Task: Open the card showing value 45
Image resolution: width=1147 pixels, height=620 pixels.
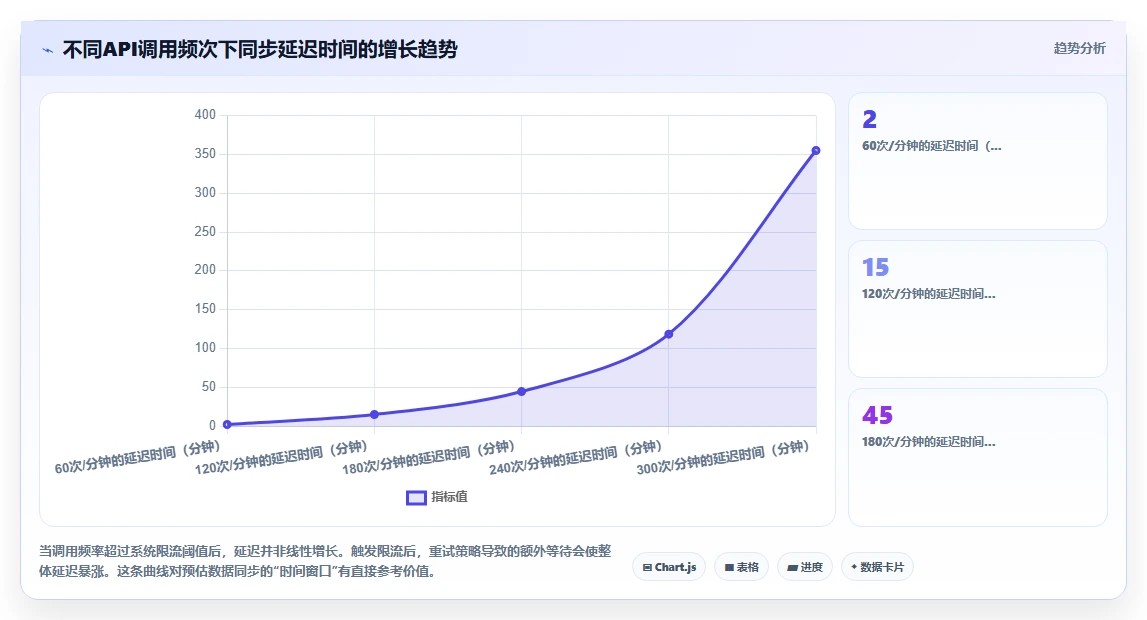Action: tap(977, 457)
